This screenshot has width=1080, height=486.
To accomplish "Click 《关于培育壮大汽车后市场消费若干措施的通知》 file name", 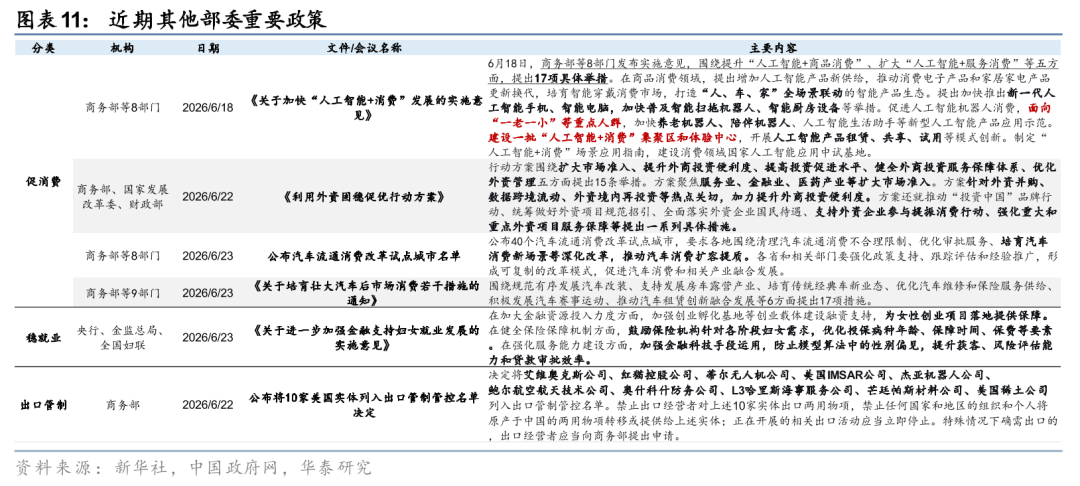I will [x=364, y=293].
